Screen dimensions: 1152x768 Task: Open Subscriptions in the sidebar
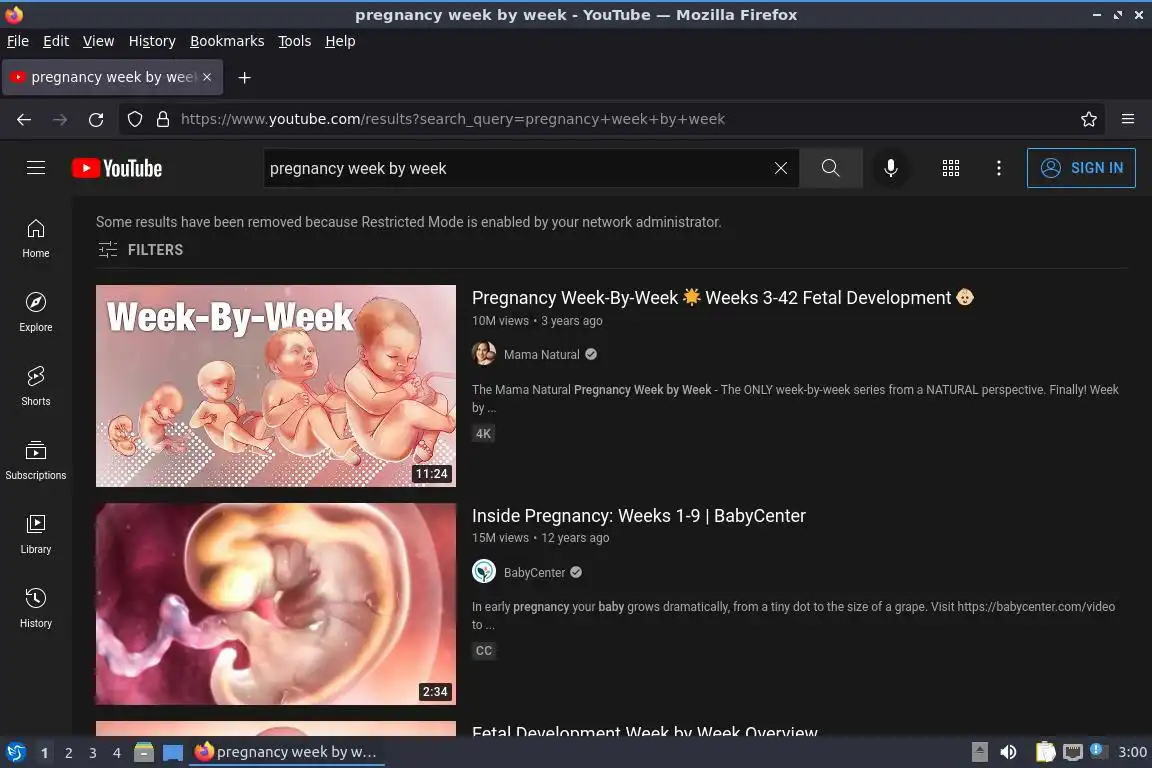point(35,460)
